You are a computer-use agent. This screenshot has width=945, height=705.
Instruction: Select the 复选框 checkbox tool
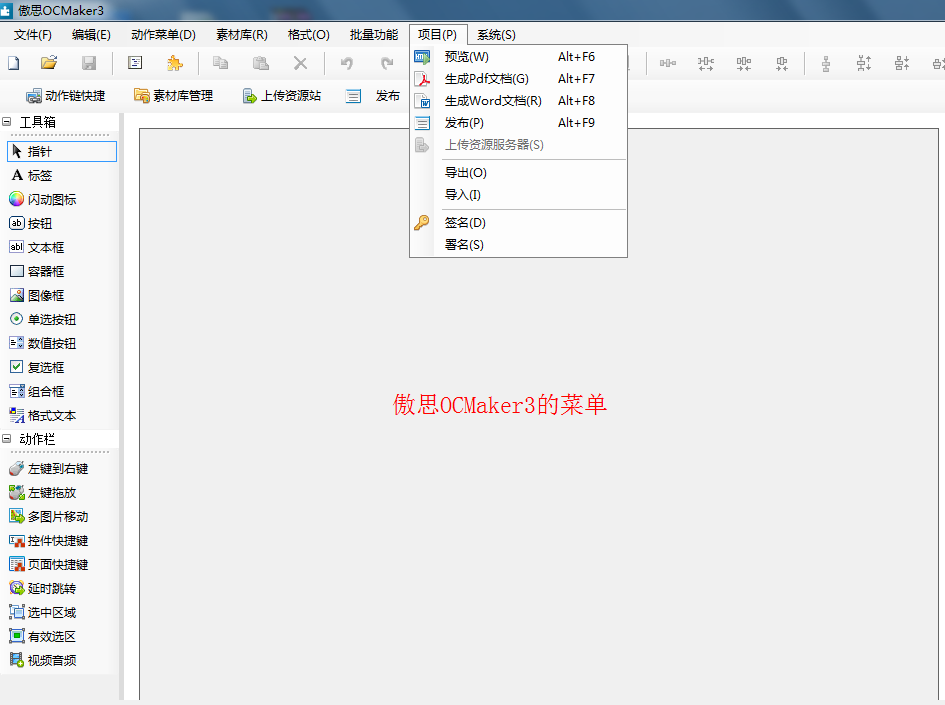37,367
